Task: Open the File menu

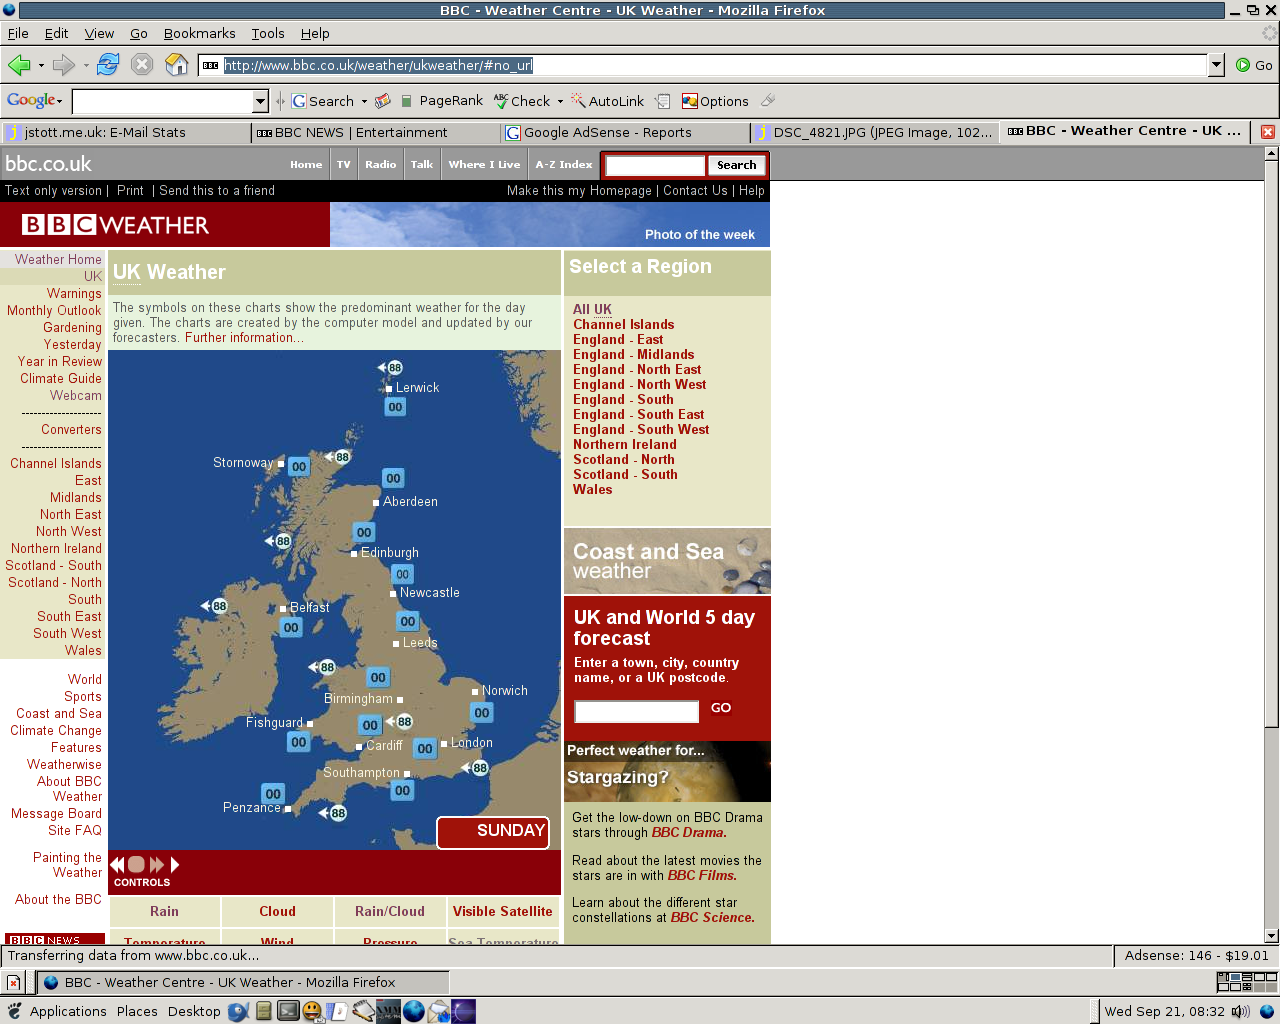Action: pos(18,33)
